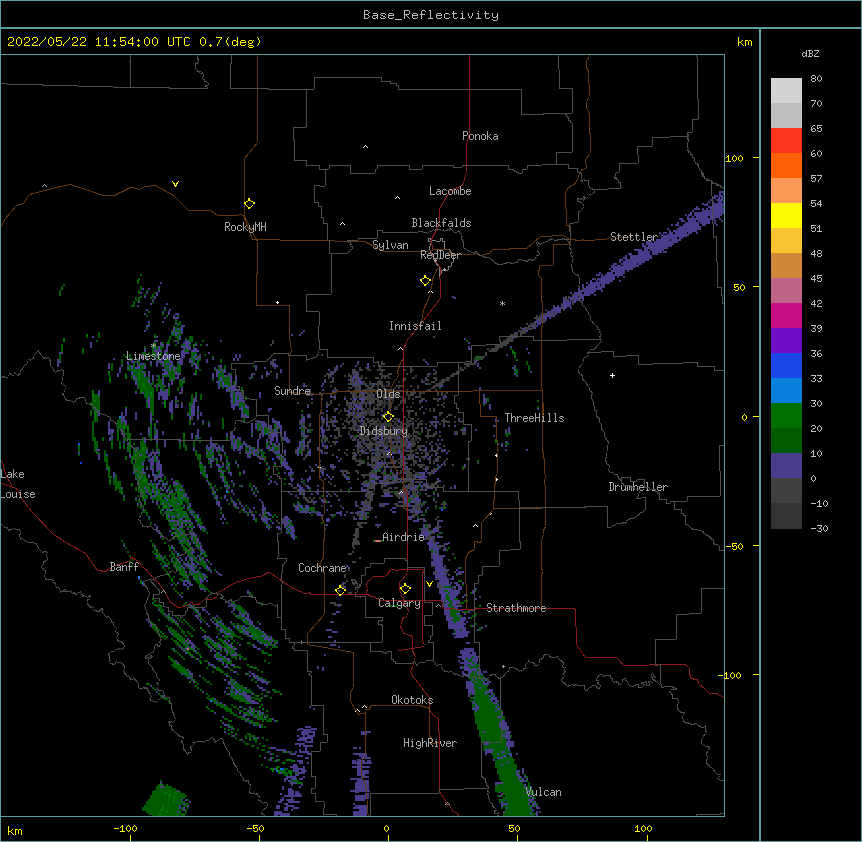The image size is (862, 842).
Task: Select the Vulcan label
Action: (544, 792)
